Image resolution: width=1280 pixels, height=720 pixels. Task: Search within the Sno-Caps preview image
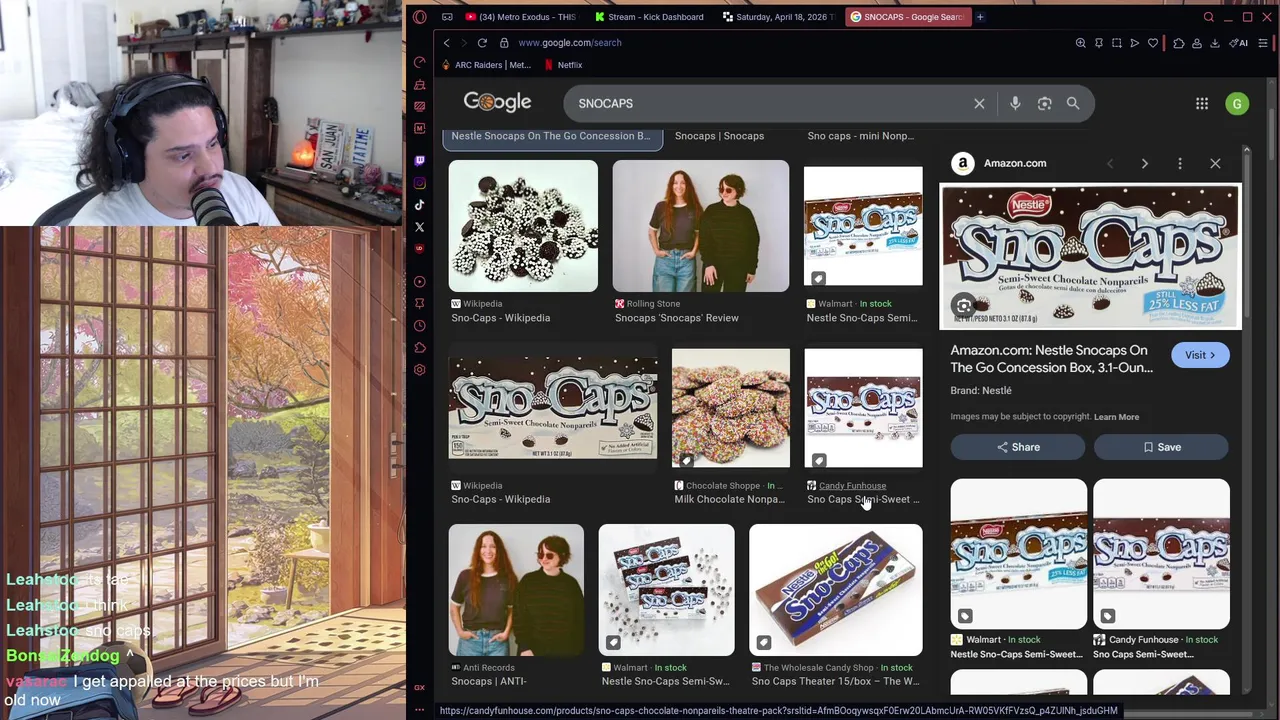pyautogui.click(x=964, y=306)
